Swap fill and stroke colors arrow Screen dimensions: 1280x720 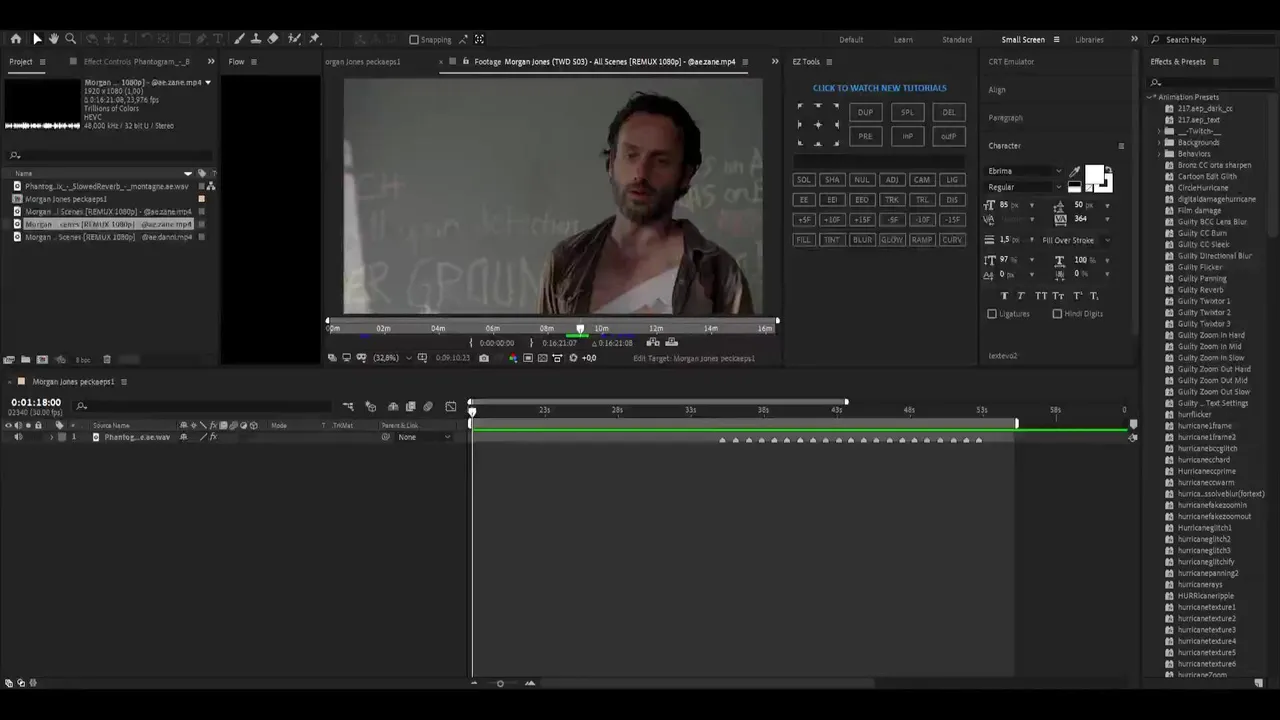coord(1109,173)
